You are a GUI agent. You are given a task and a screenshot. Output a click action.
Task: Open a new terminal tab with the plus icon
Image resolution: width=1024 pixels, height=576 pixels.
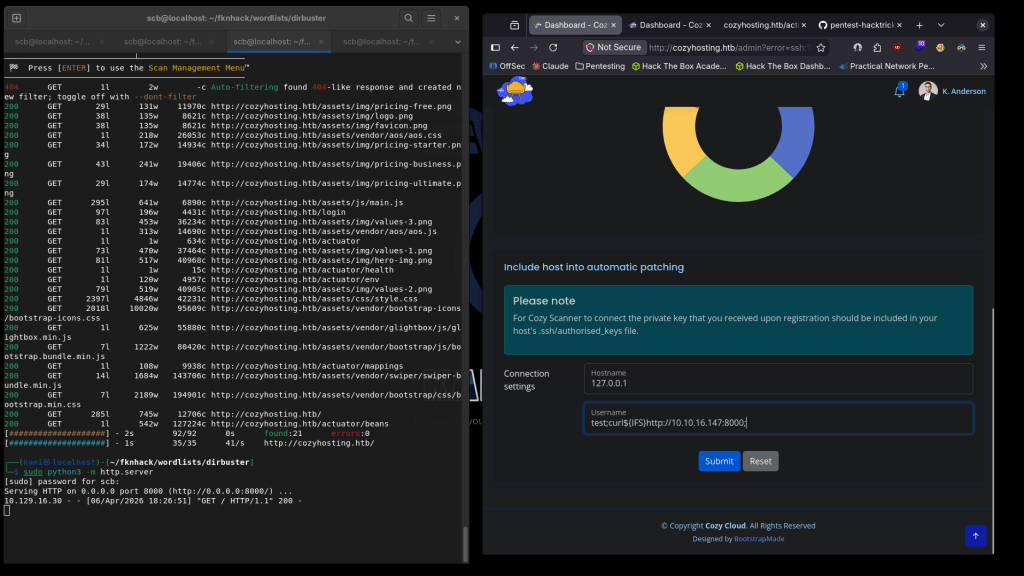pyautogui.click(x=17, y=18)
